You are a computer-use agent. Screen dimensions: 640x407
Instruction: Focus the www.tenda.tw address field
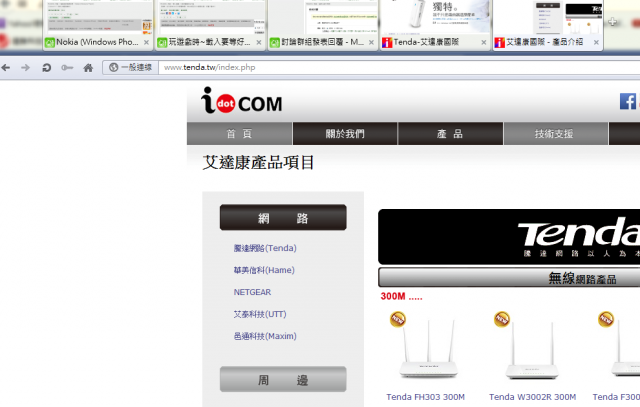pyautogui.click(x=399, y=67)
